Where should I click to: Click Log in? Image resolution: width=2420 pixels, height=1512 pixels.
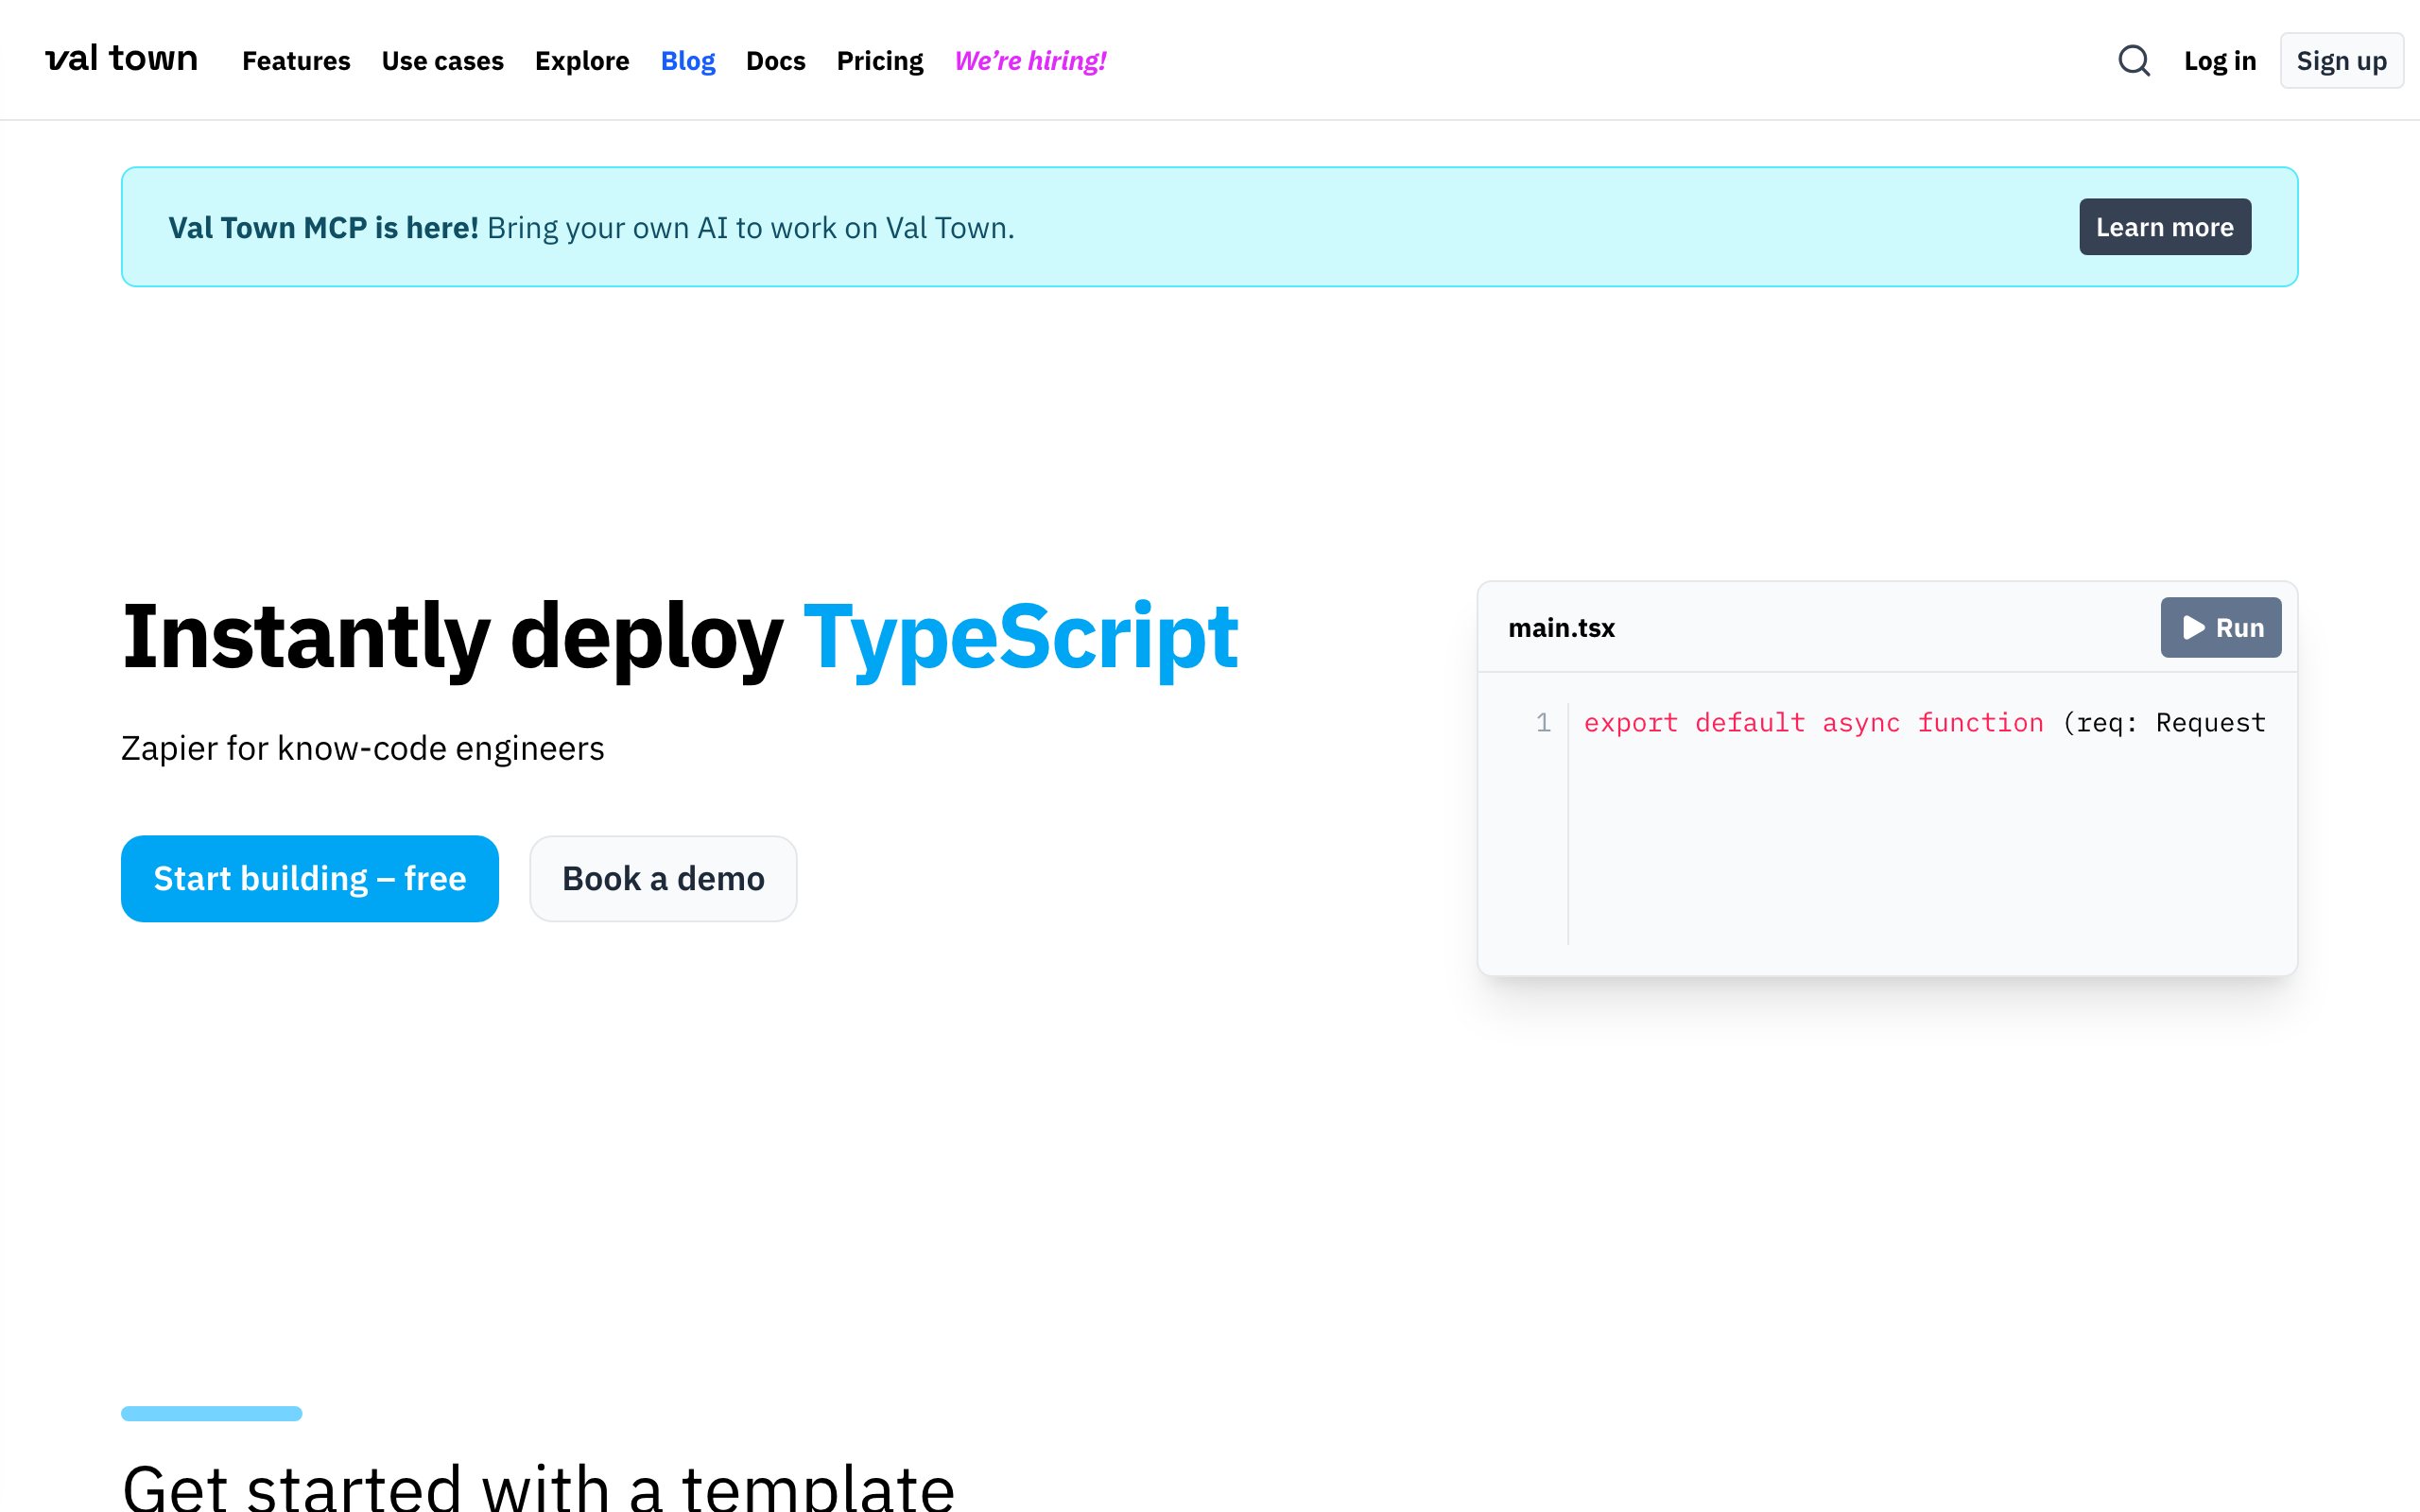pyautogui.click(x=2219, y=61)
